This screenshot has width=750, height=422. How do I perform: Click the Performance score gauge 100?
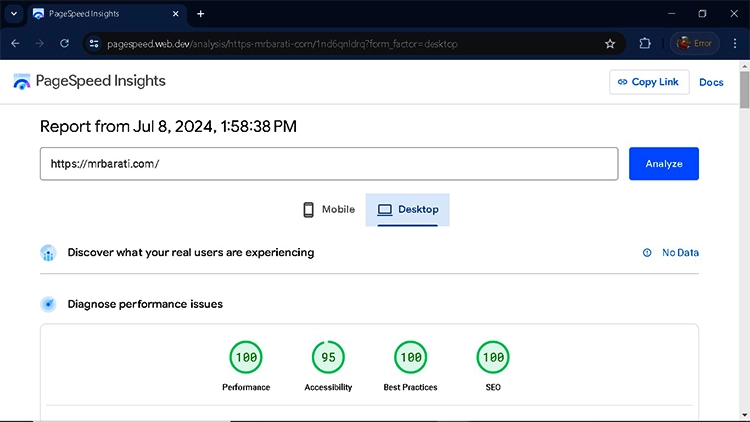pyautogui.click(x=246, y=356)
